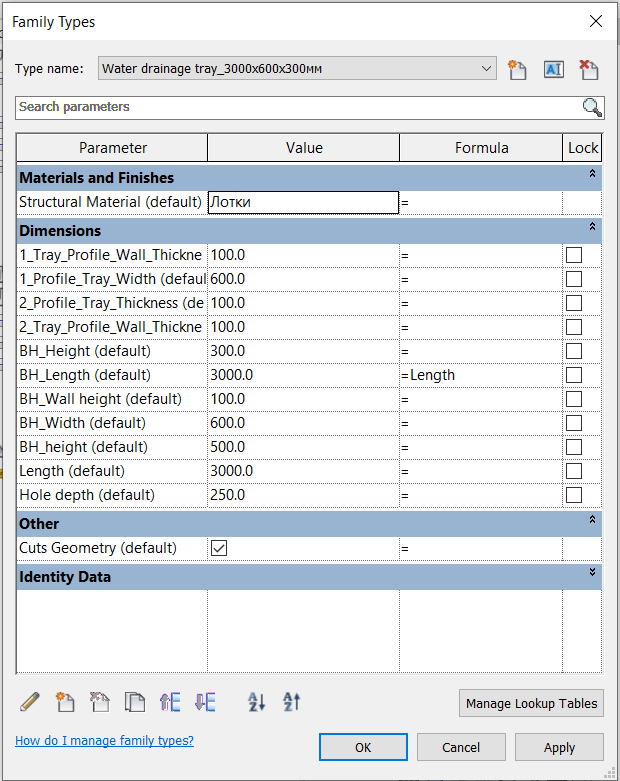This screenshot has width=620, height=781.
Task: Open the Type name dropdown
Action: [x=487, y=69]
